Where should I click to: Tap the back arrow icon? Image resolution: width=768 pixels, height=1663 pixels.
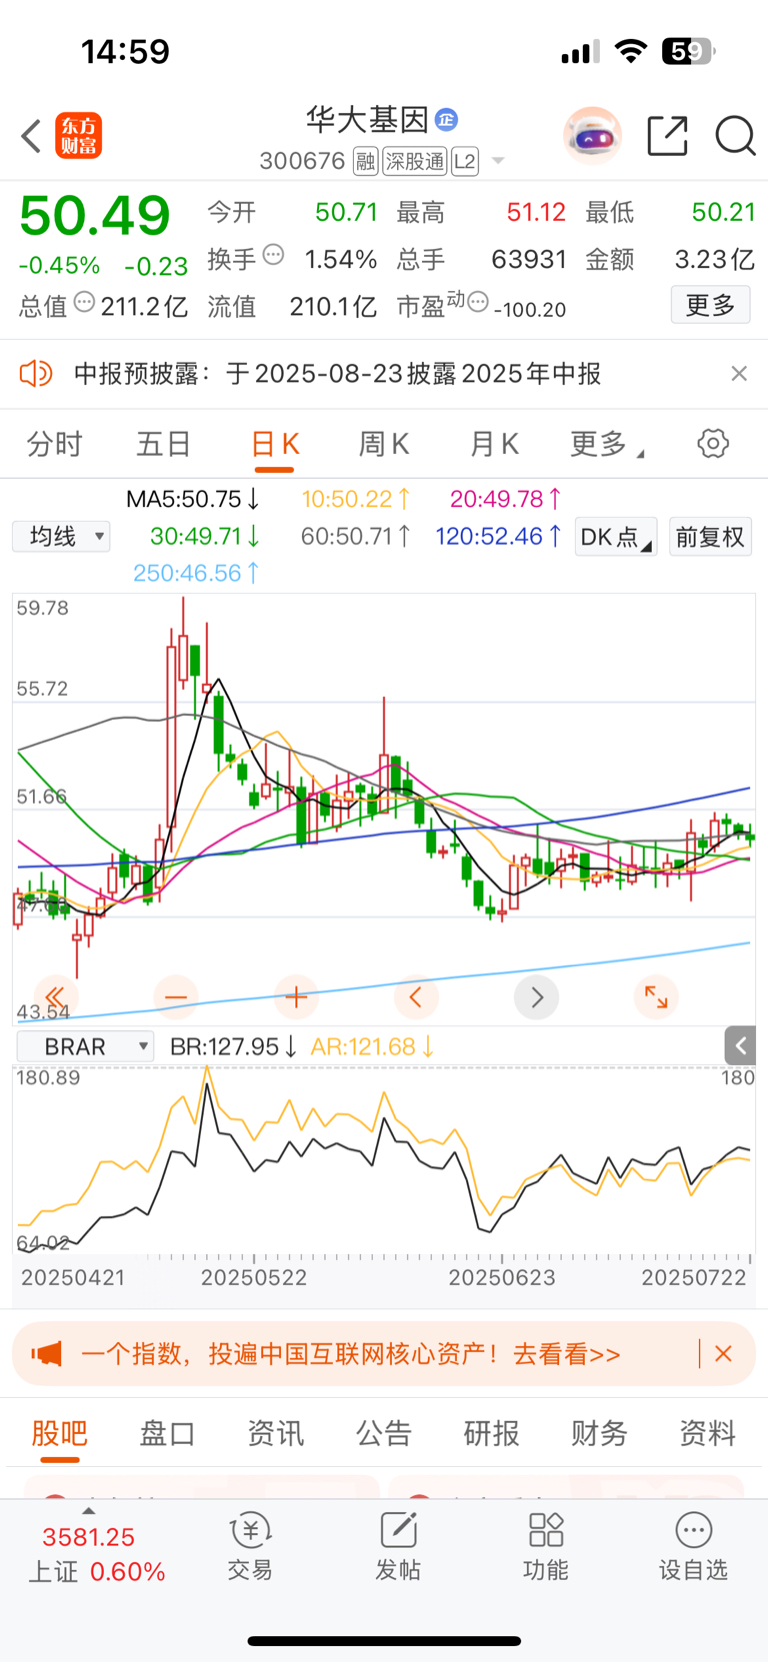(31, 136)
